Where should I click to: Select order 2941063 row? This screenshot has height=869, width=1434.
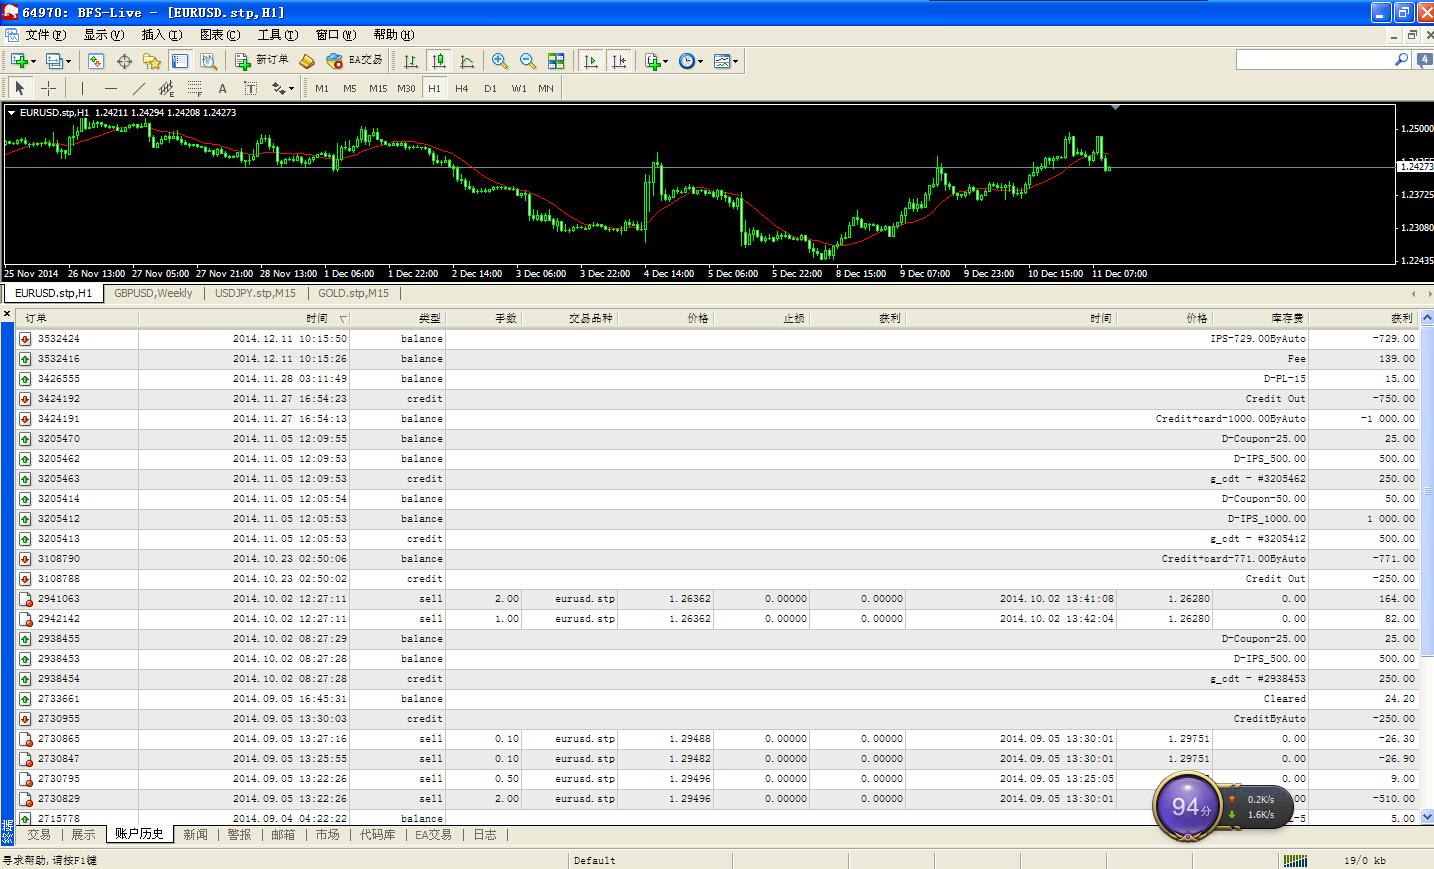[x=717, y=598]
